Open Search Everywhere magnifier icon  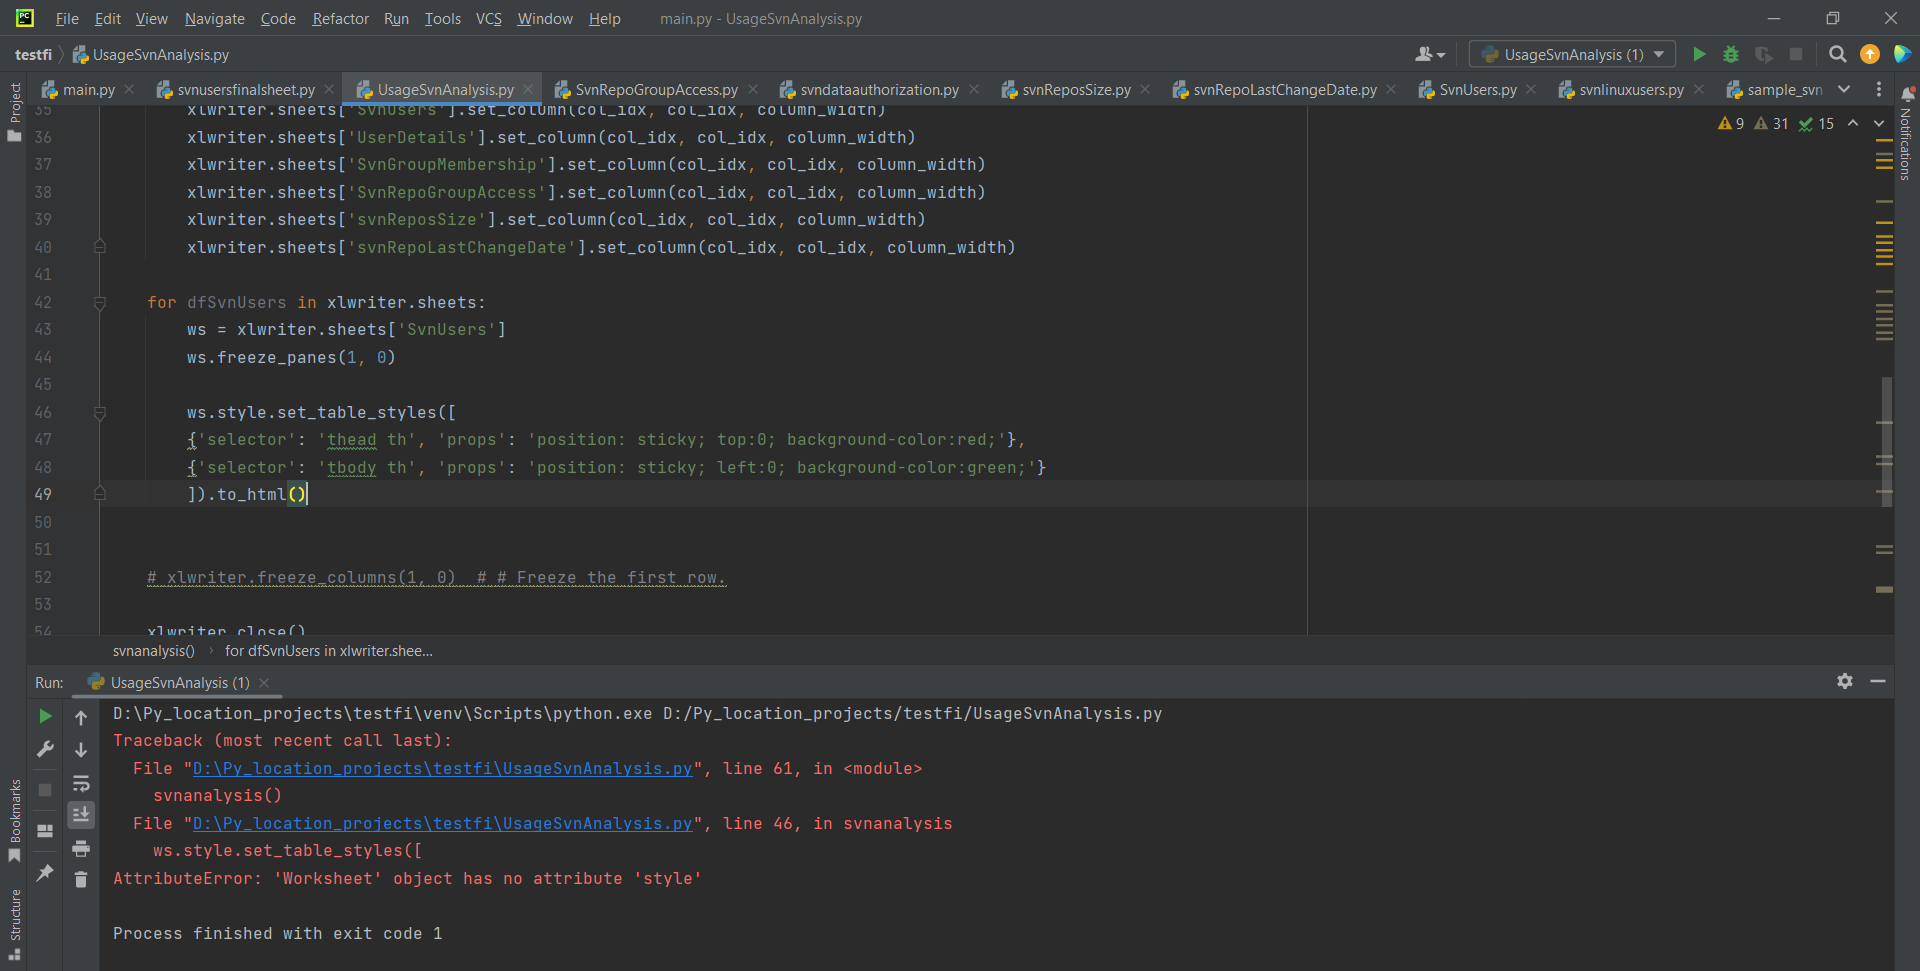(x=1837, y=54)
